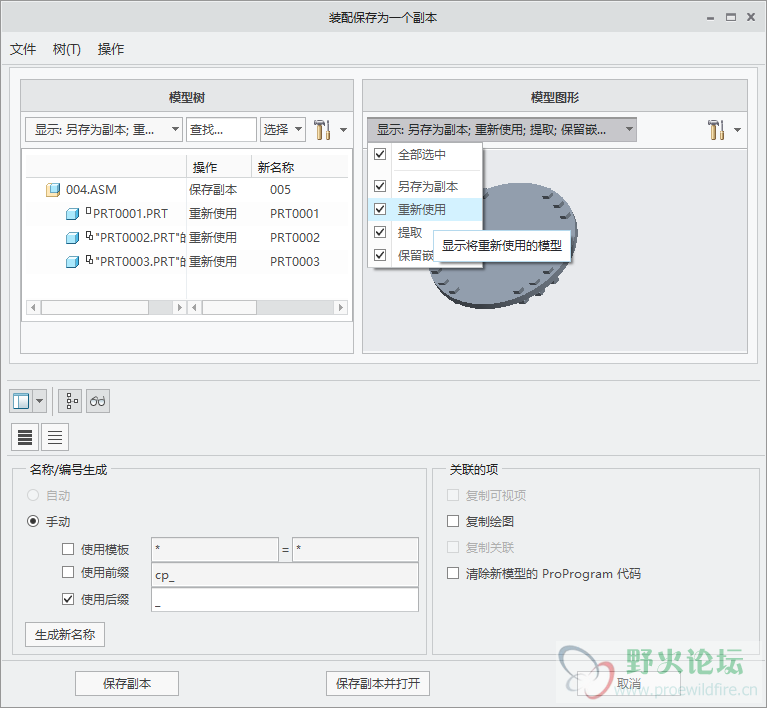Viewport: 767px width, 708px height.
Task: Open the 文件 menu
Action: (23, 49)
